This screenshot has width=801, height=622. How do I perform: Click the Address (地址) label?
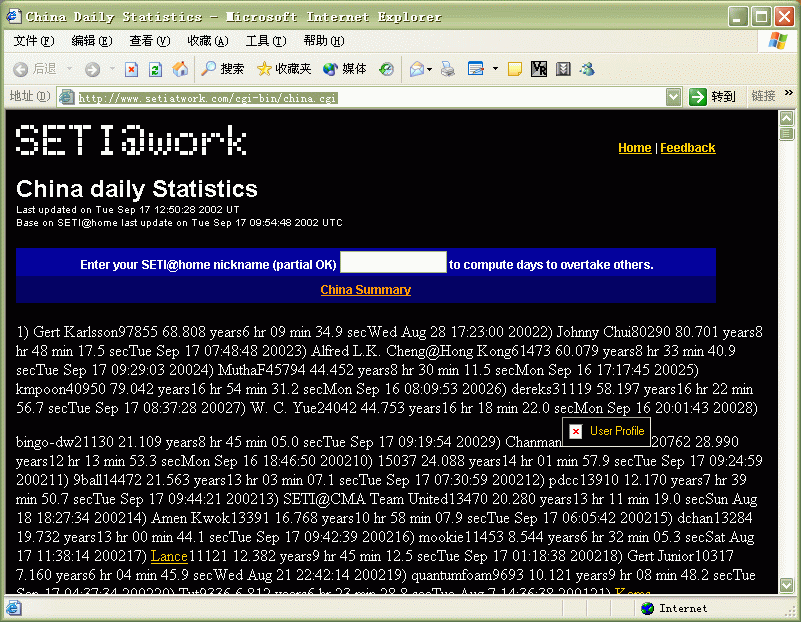coord(30,96)
